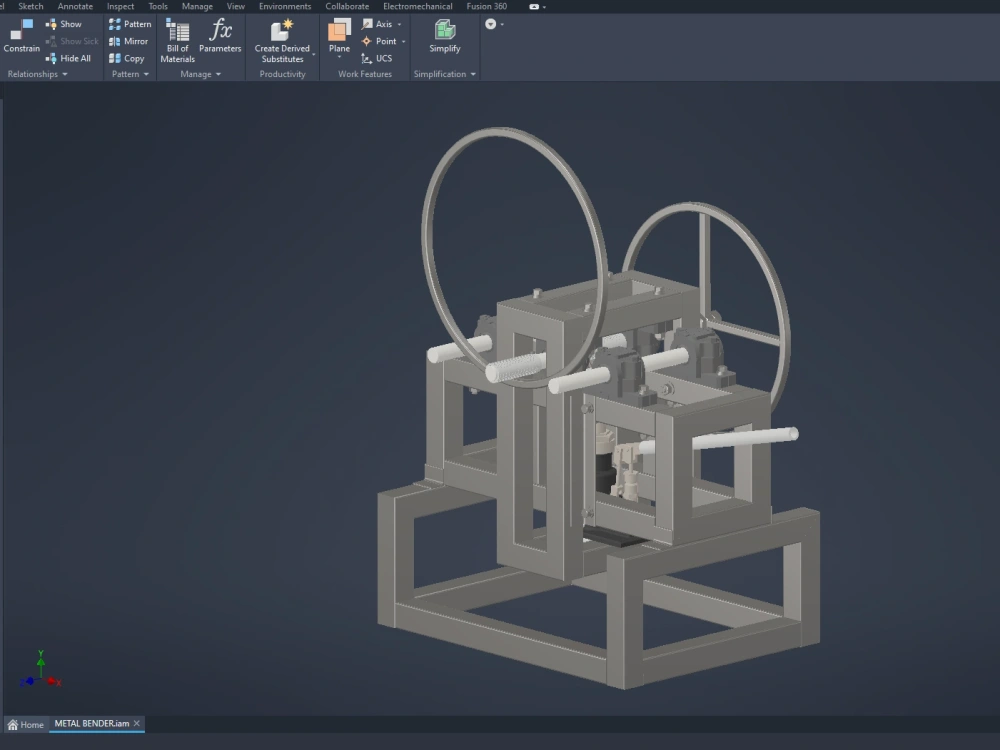Select the Constrain tool

click(21, 36)
